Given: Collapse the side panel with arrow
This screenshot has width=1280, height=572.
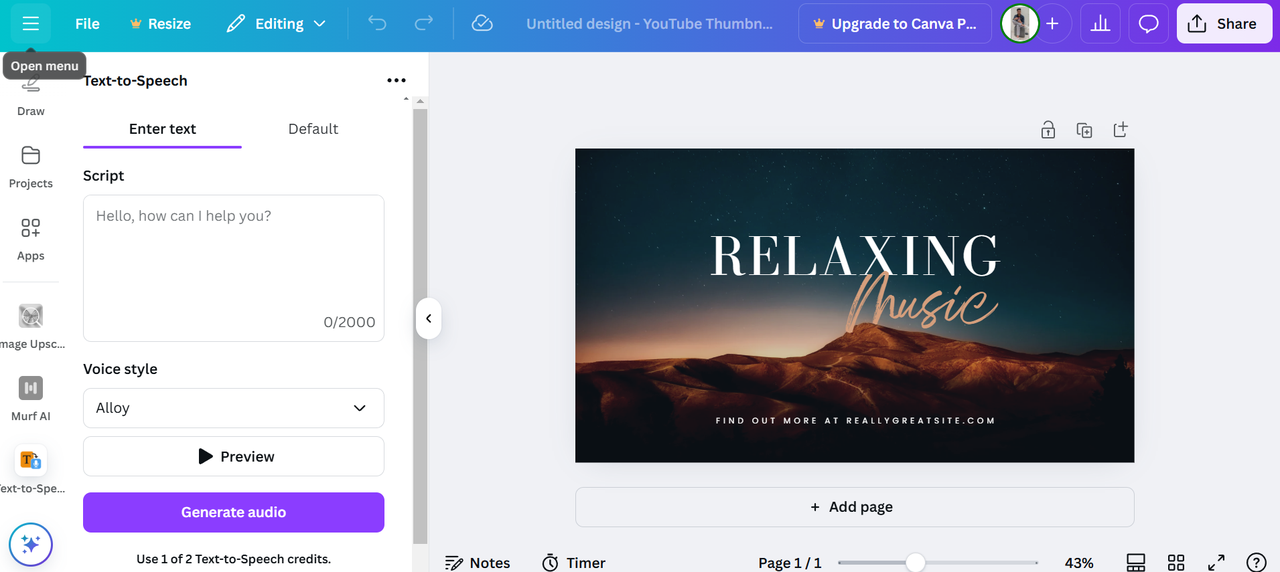Looking at the screenshot, I should click(x=428, y=318).
